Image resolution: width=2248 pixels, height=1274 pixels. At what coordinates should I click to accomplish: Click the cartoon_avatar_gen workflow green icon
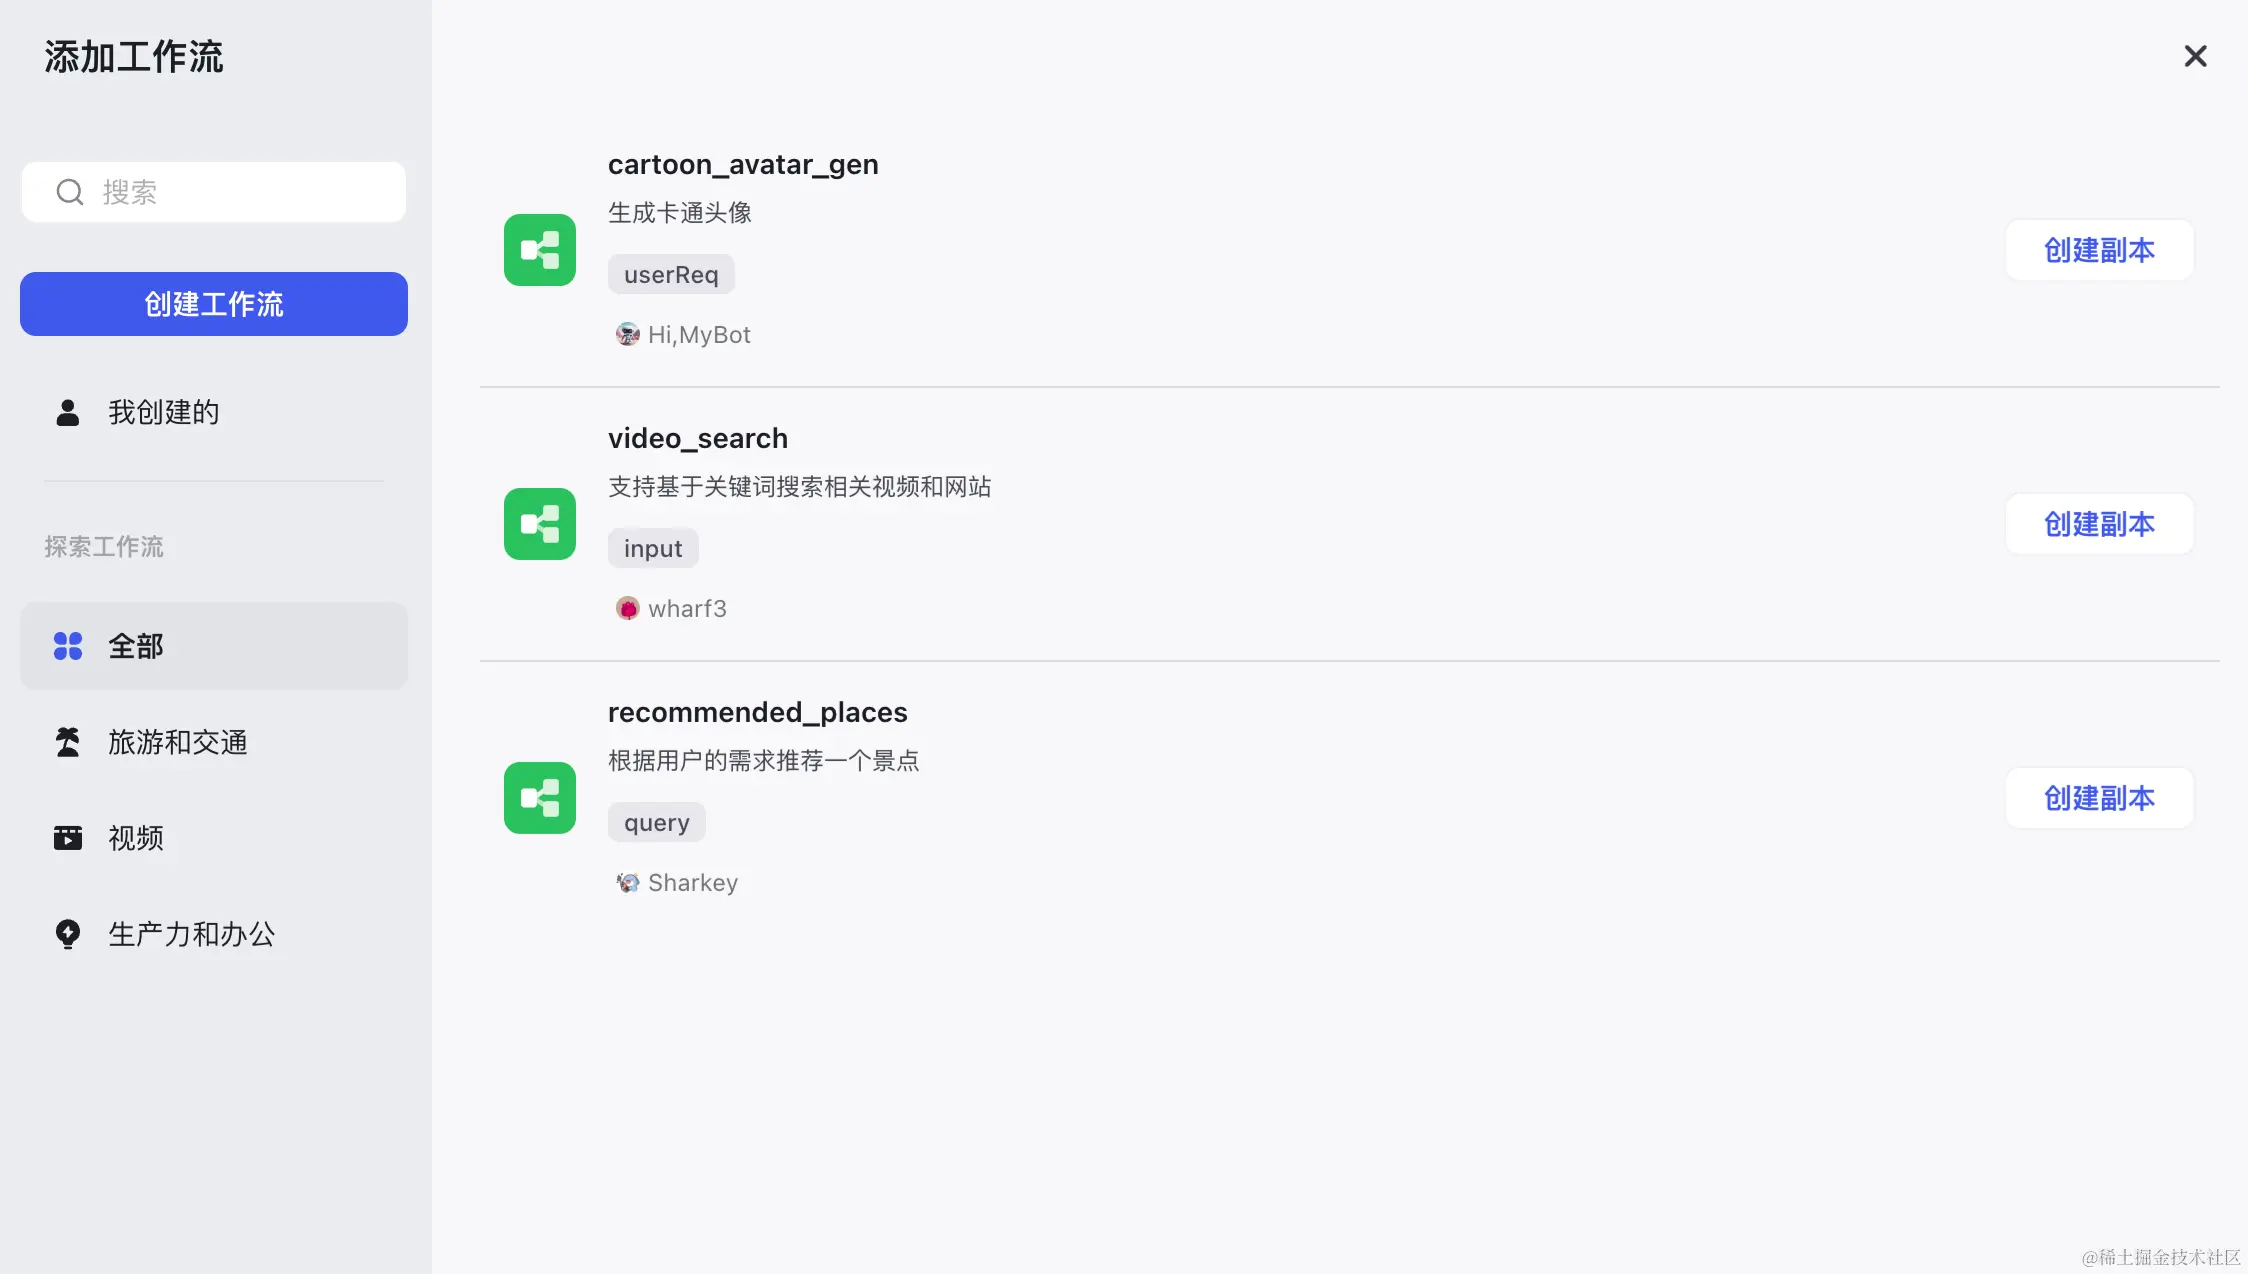[540, 250]
